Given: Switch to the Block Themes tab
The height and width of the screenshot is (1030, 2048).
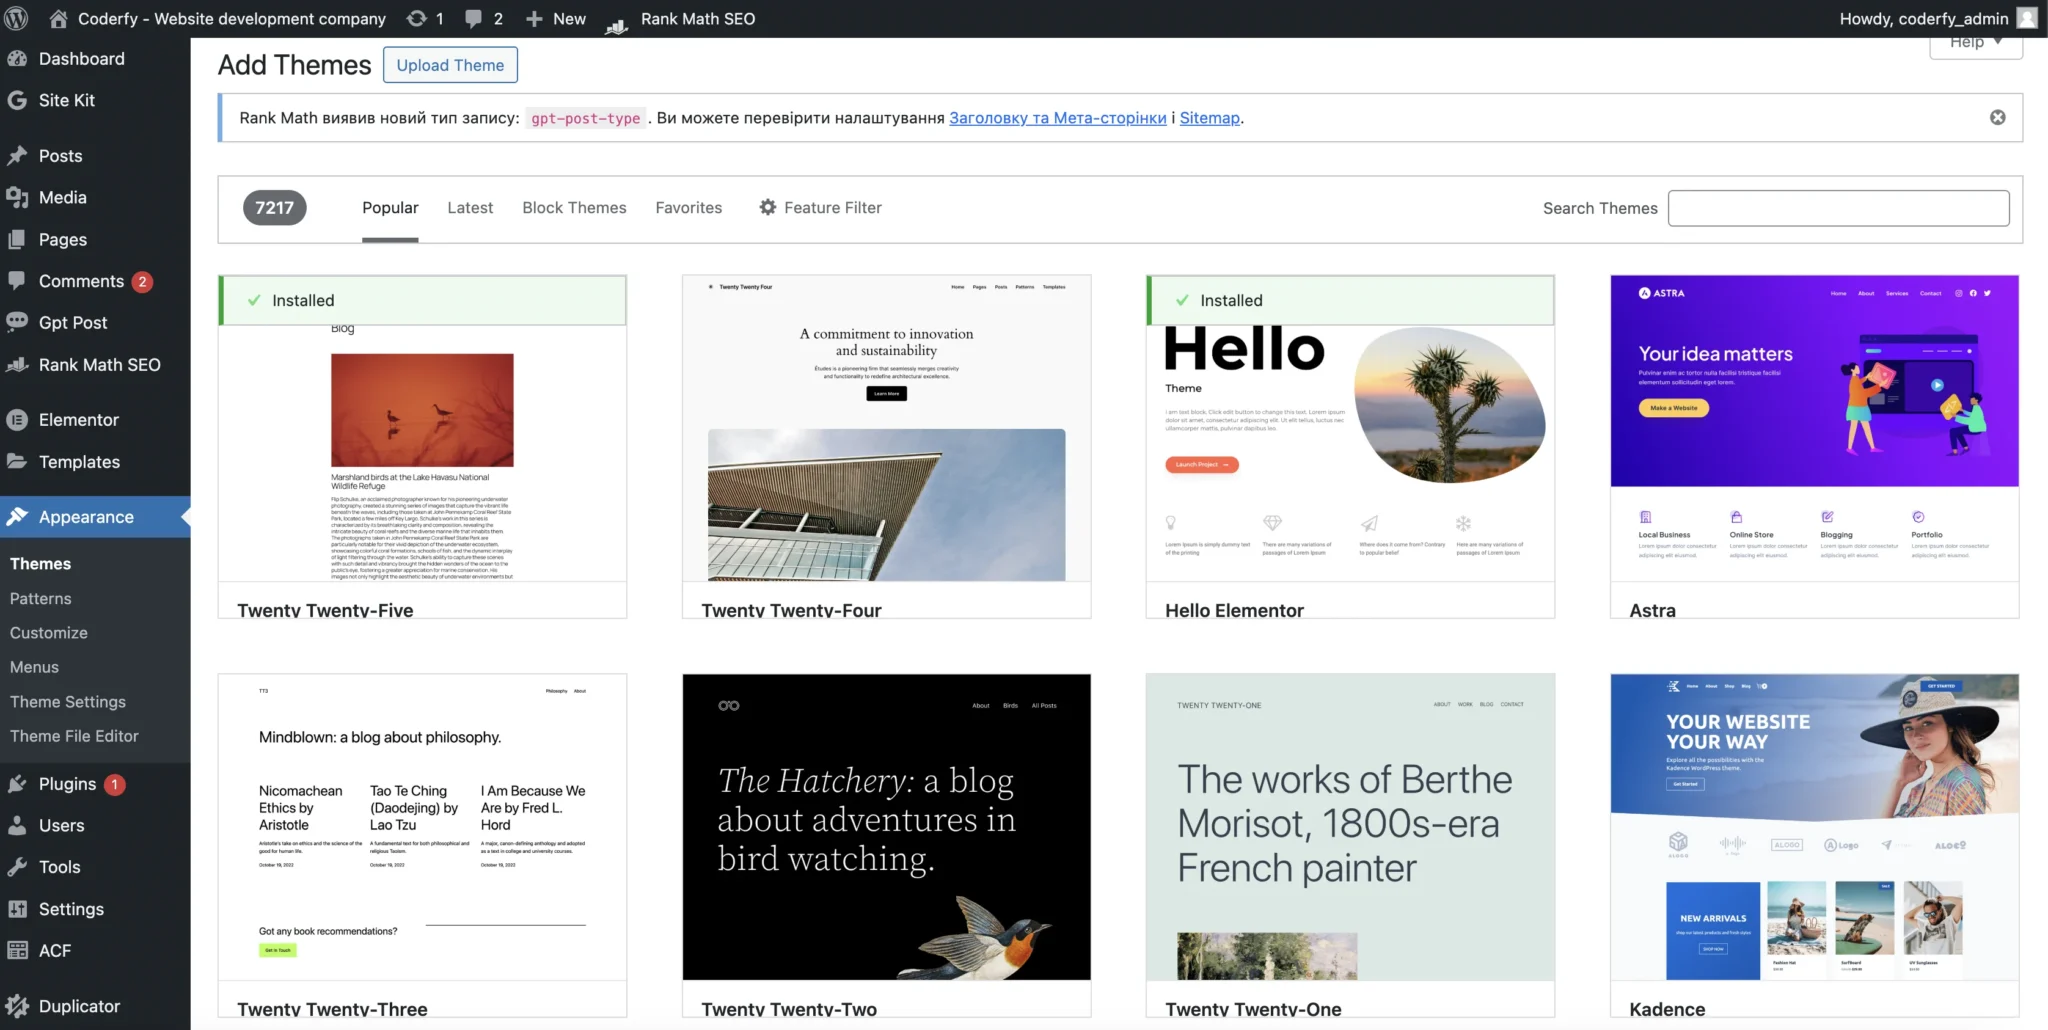Looking at the screenshot, I should pos(574,208).
